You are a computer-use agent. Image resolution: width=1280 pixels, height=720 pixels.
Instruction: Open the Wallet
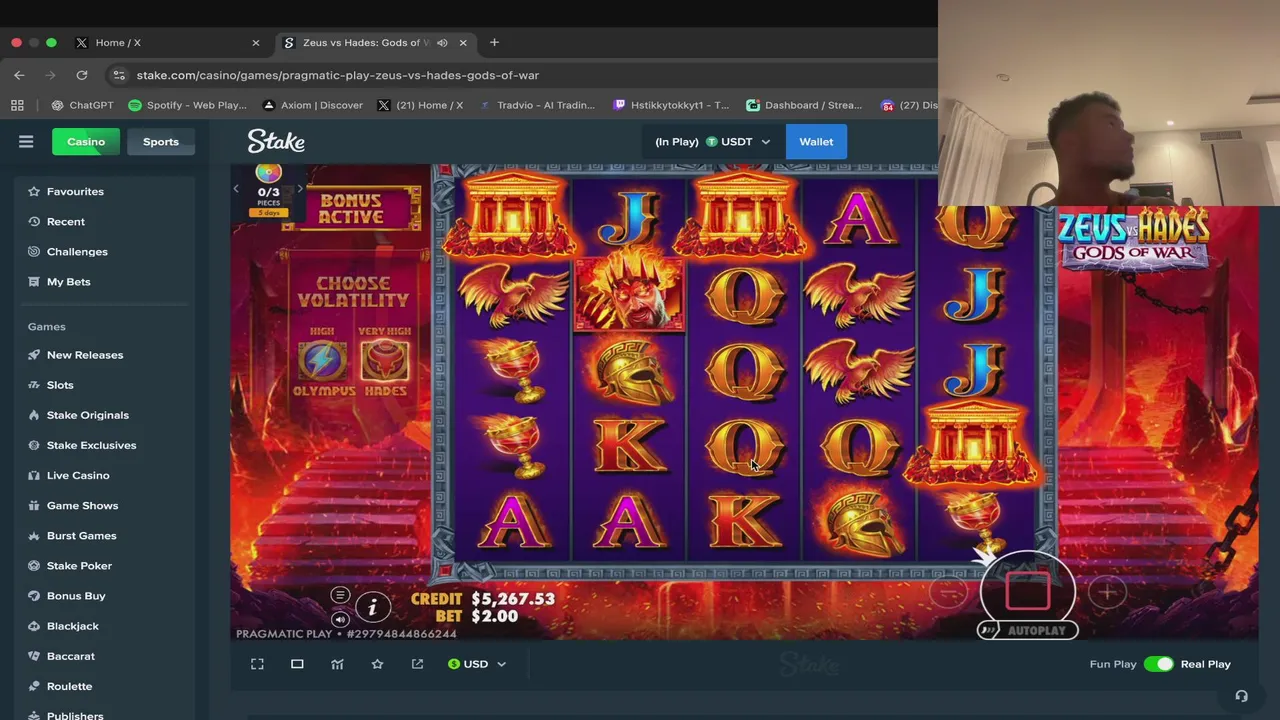[816, 142]
